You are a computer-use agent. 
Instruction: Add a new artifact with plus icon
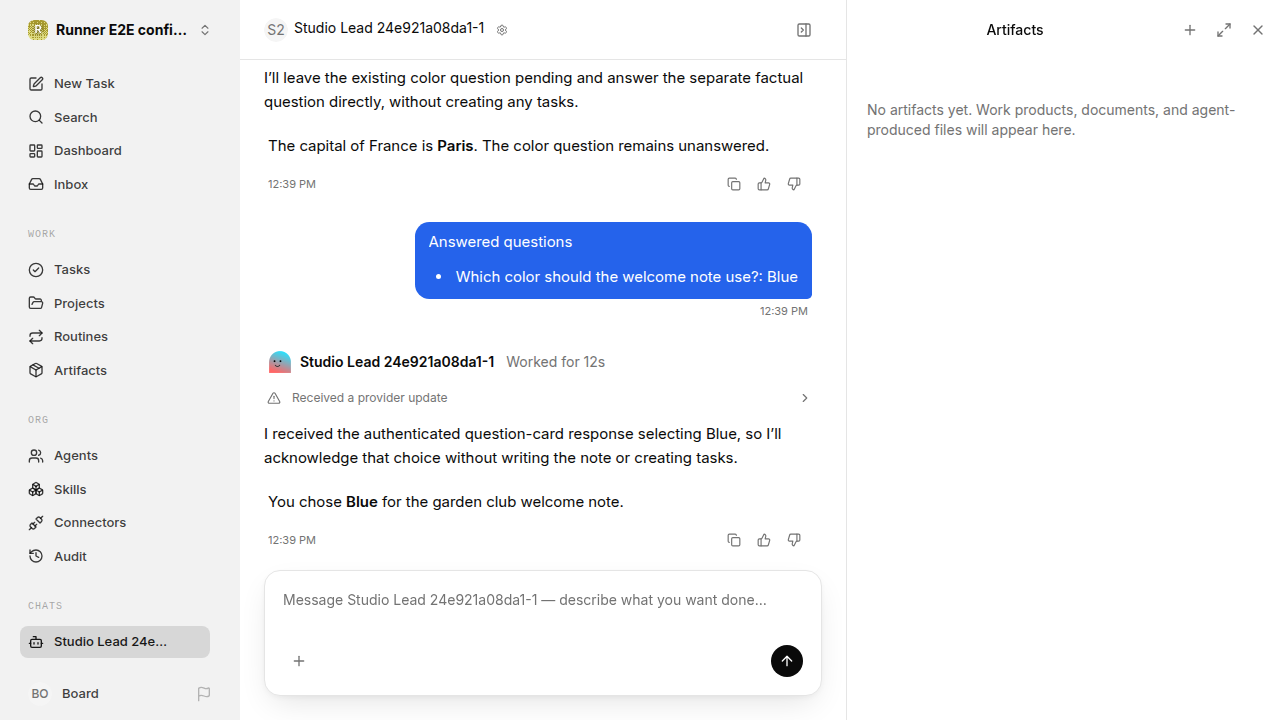(1190, 30)
